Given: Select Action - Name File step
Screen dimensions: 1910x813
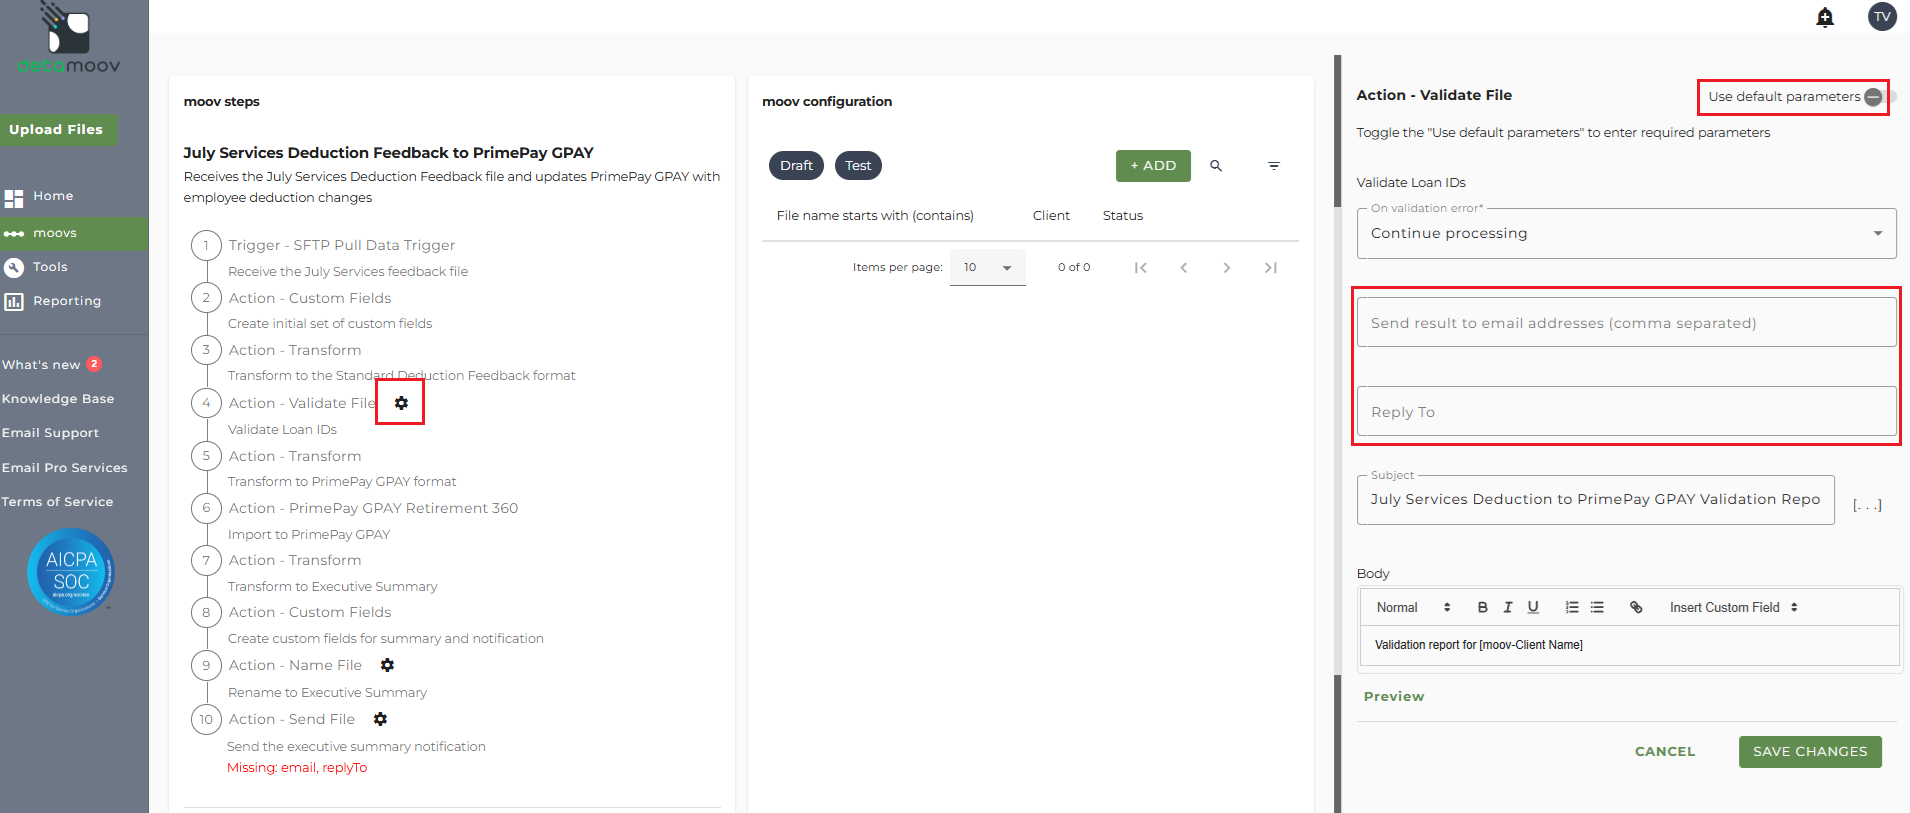Looking at the screenshot, I should point(295,665).
